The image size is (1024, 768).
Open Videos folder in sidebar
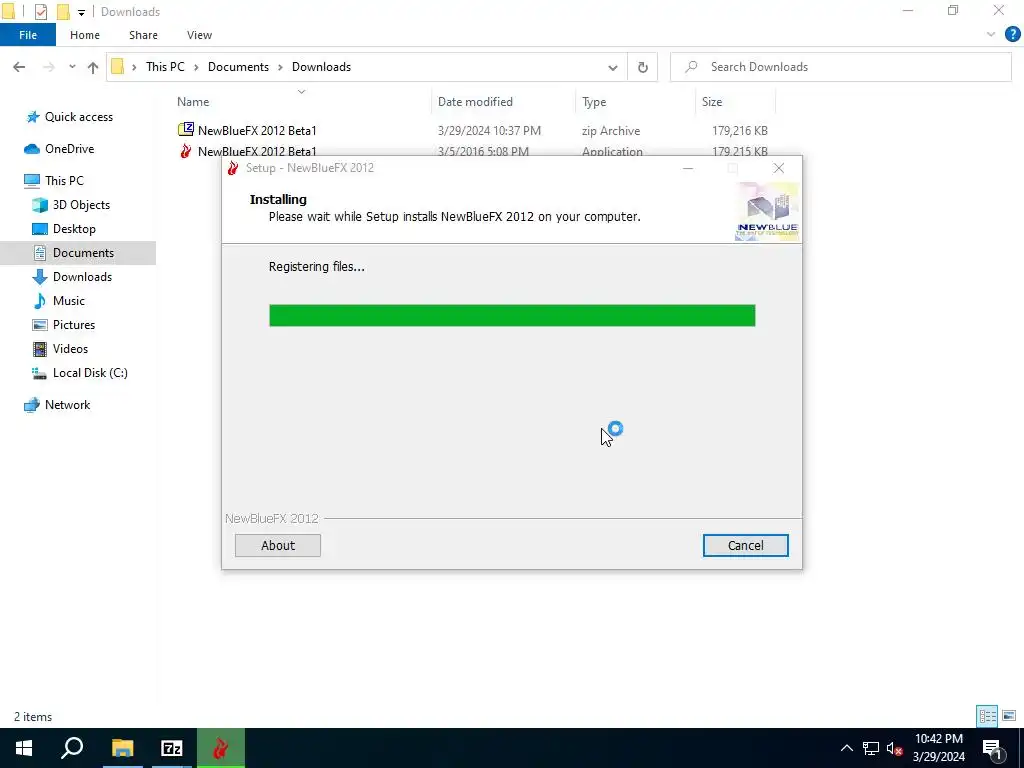click(x=70, y=349)
